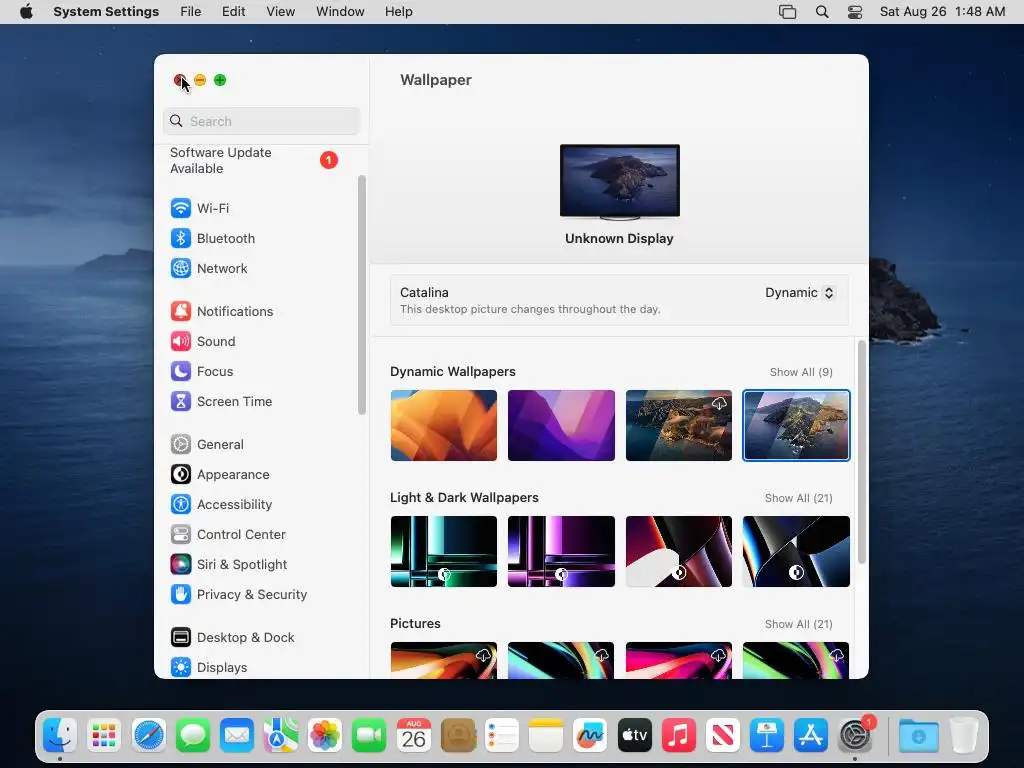Open Finder from the Dock
The width and height of the screenshot is (1024, 768).
pyautogui.click(x=60, y=736)
